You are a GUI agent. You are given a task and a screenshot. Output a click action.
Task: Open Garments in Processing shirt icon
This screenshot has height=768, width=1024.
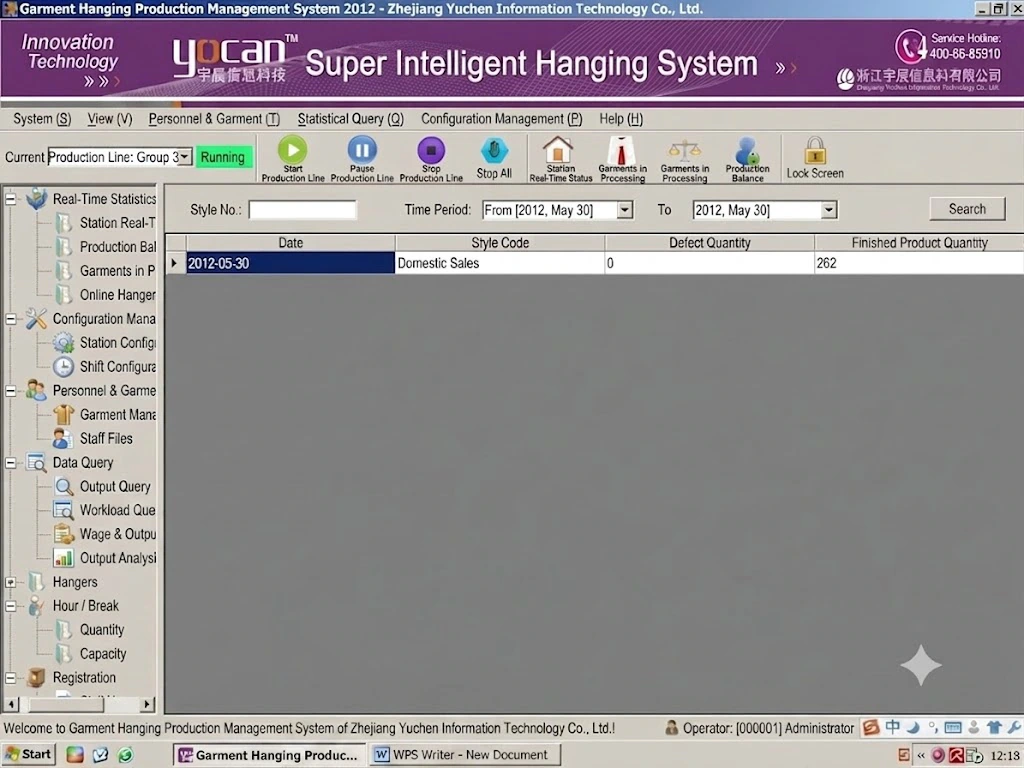[x=622, y=150]
